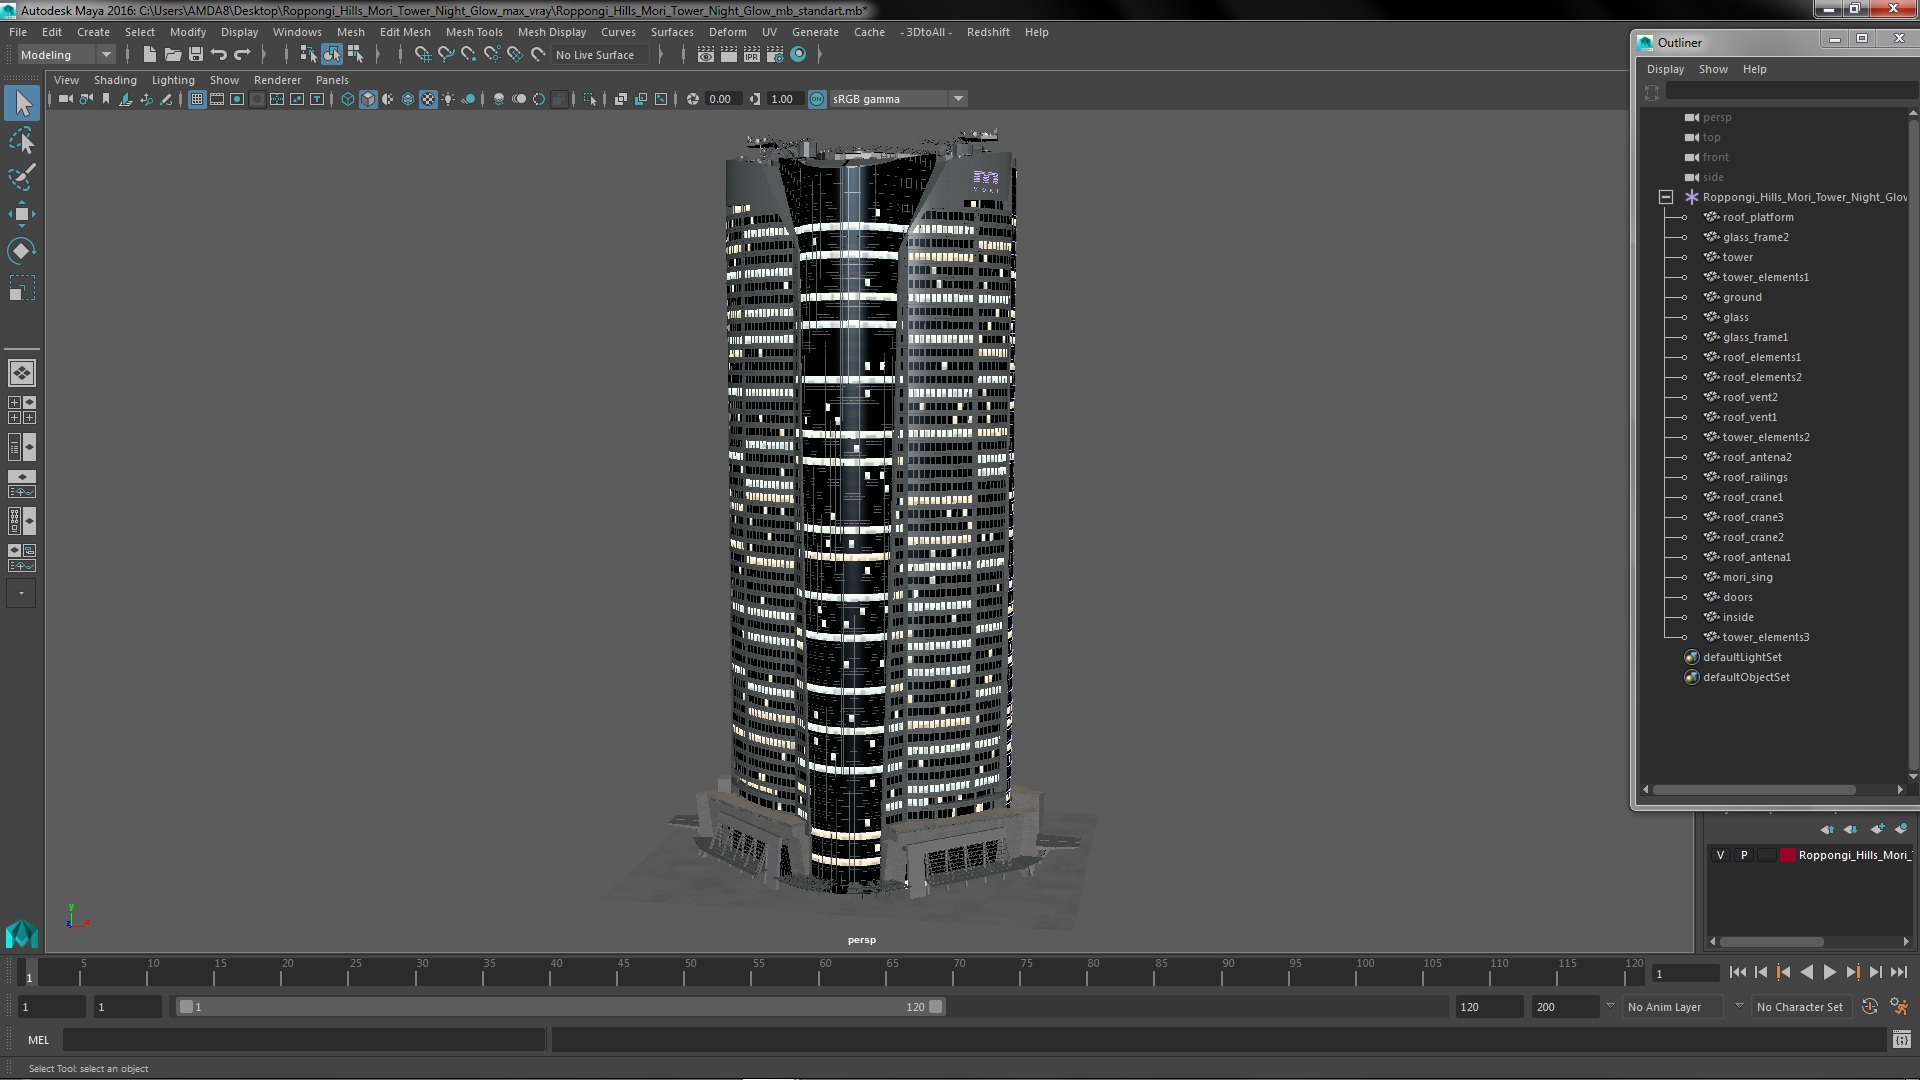Toggle the viewport grid display
1920x1080 pixels.
[x=197, y=99]
